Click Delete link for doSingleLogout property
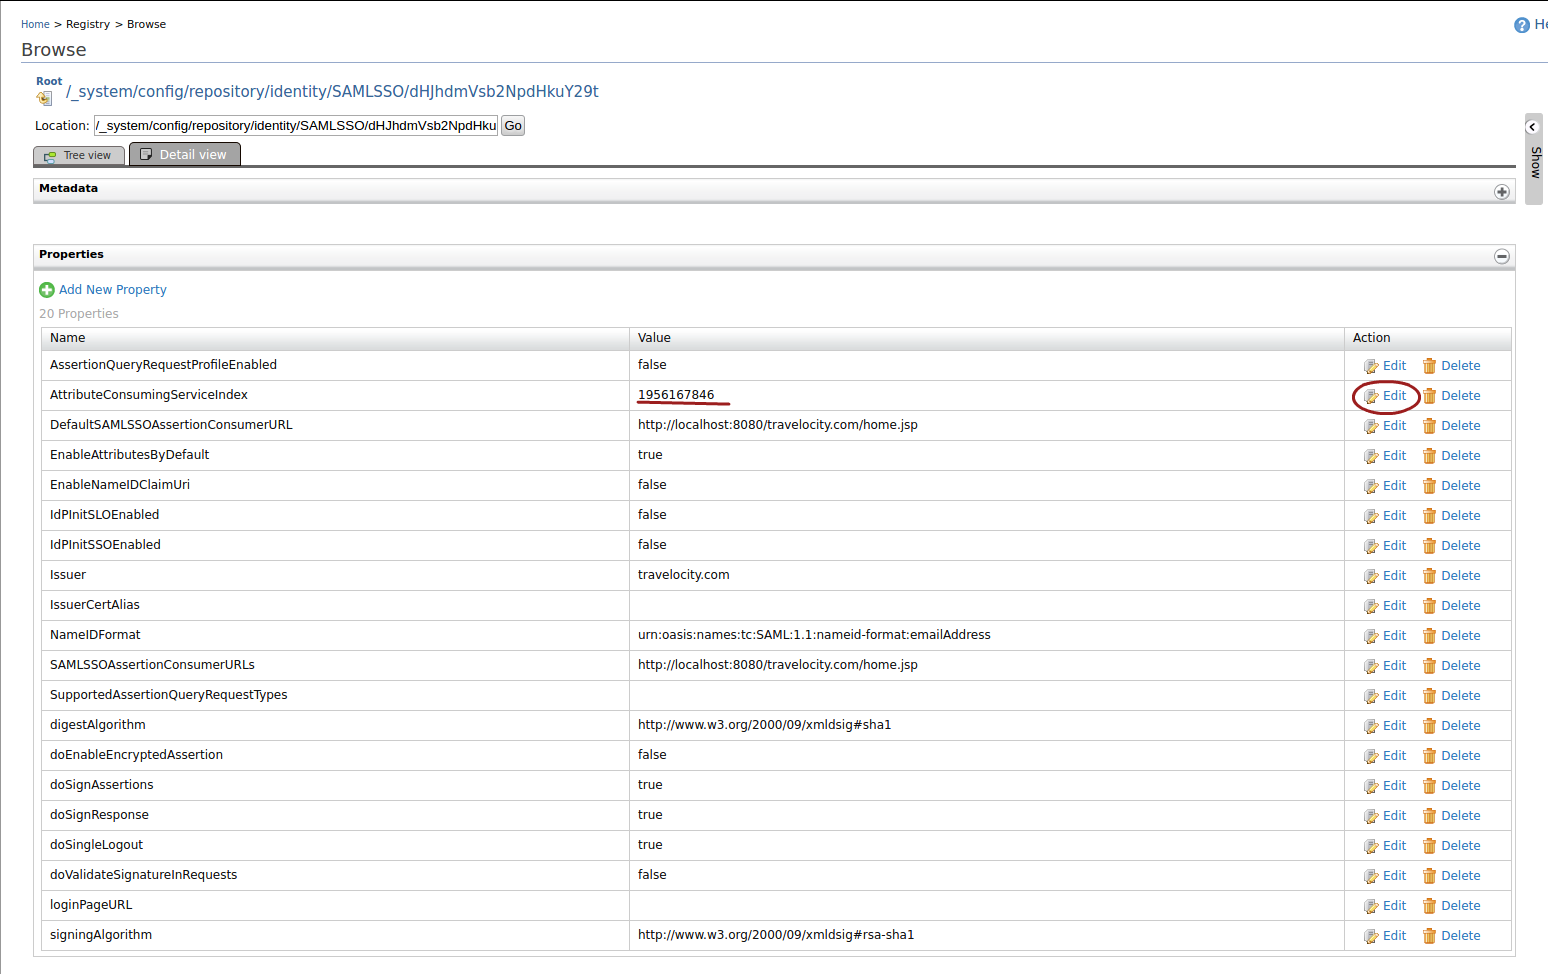Viewport: 1548px width, 974px height. (x=1461, y=846)
